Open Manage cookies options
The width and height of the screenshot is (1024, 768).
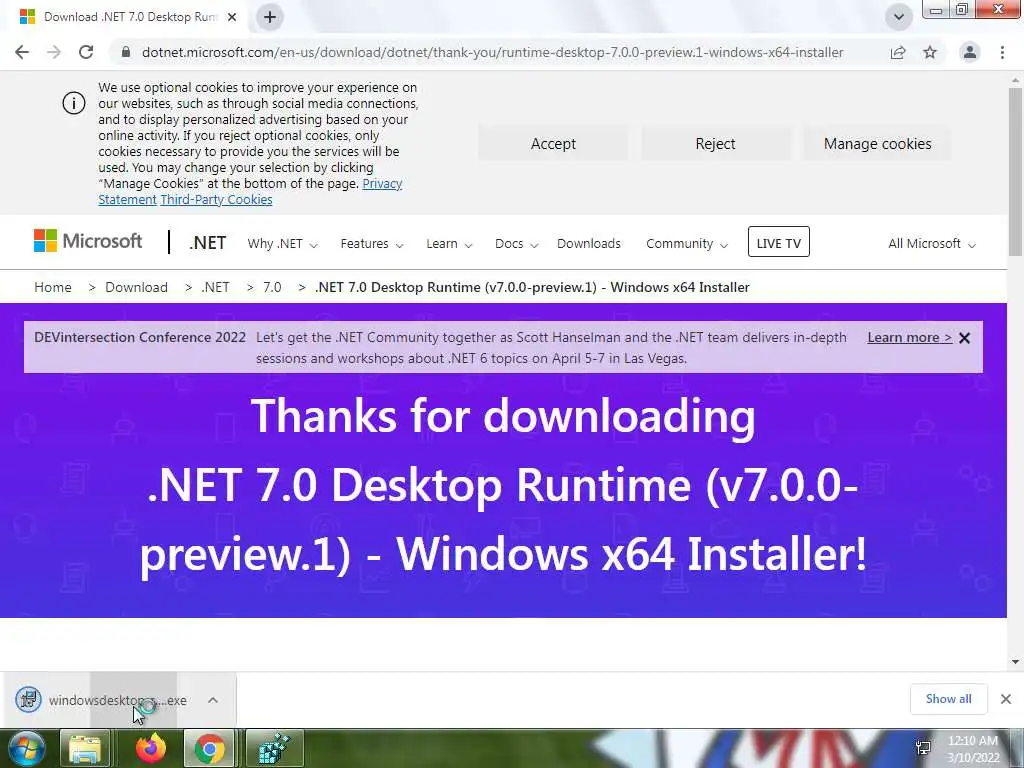pyautogui.click(x=877, y=144)
